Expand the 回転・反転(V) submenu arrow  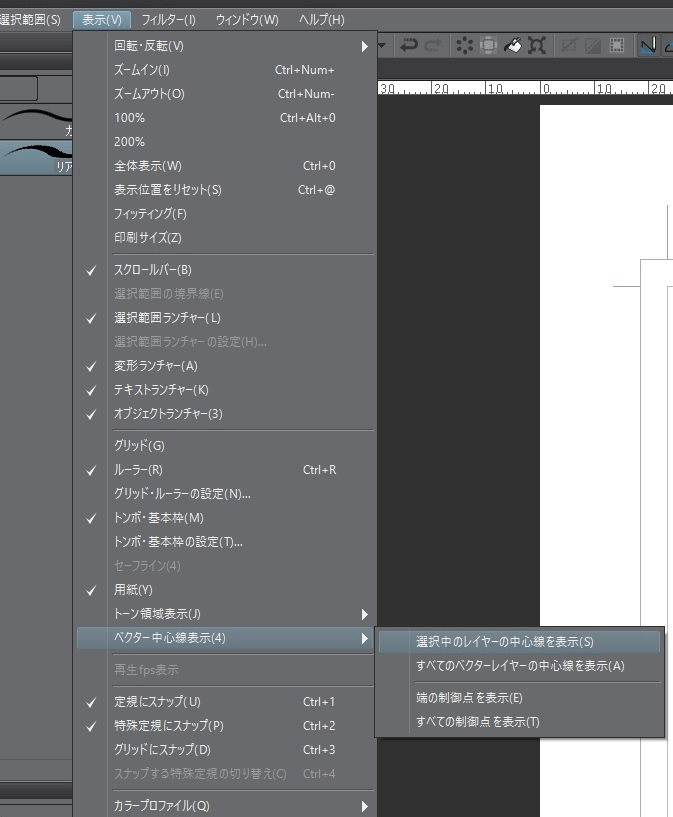tap(365, 46)
